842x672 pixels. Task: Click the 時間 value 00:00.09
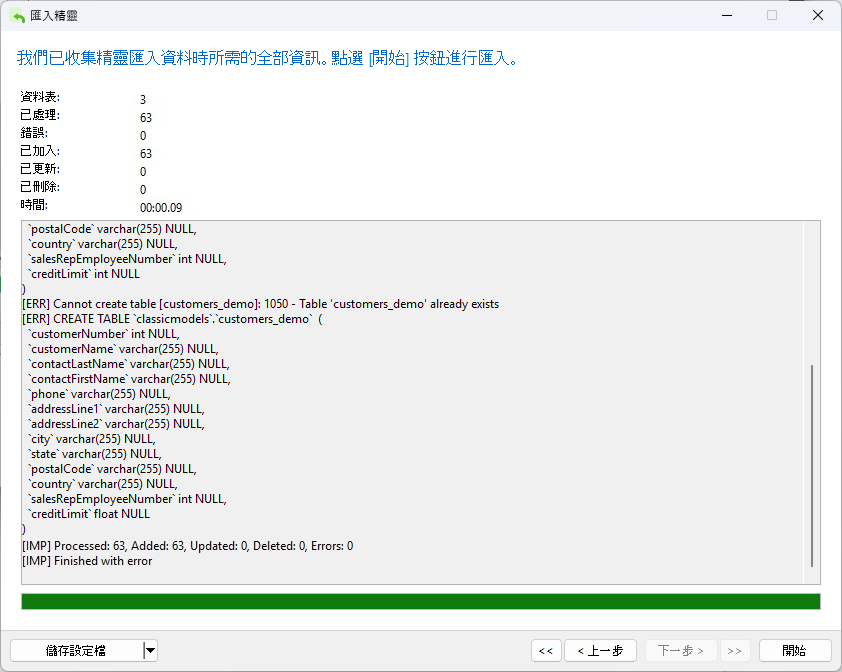[161, 207]
